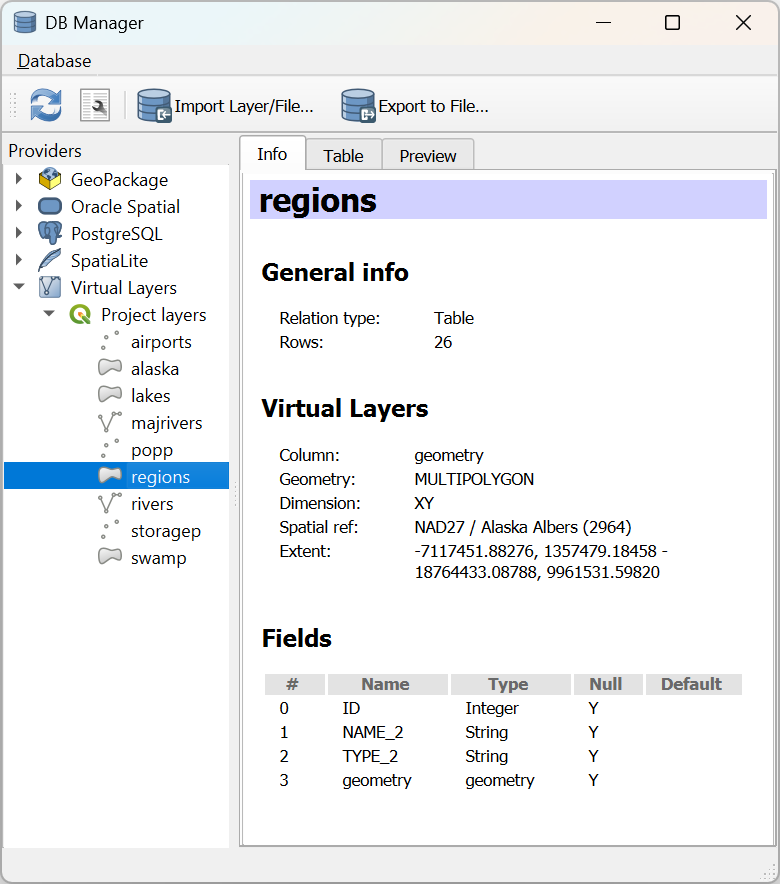The width and height of the screenshot is (780, 884).
Task: Click the Oracle Spatial provider icon
Action: tap(50, 207)
